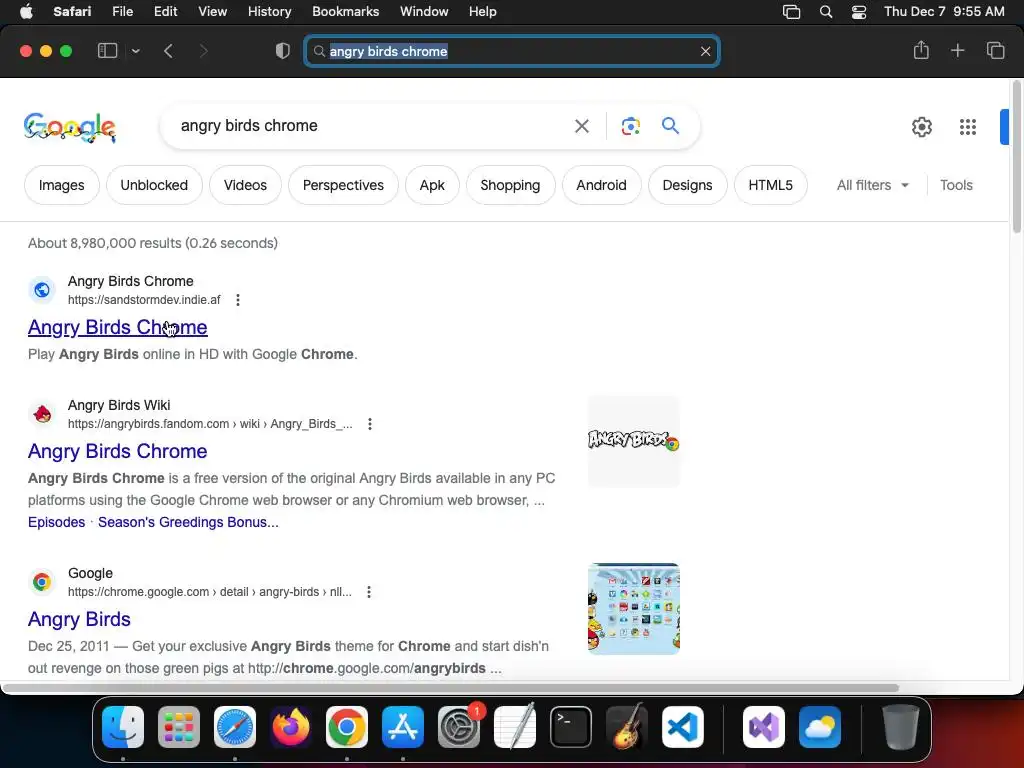Viewport: 1024px width, 768px height.
Task: Open the sandstormdev Angry Birds Chrome link
Action: click(x=118, y=327)
